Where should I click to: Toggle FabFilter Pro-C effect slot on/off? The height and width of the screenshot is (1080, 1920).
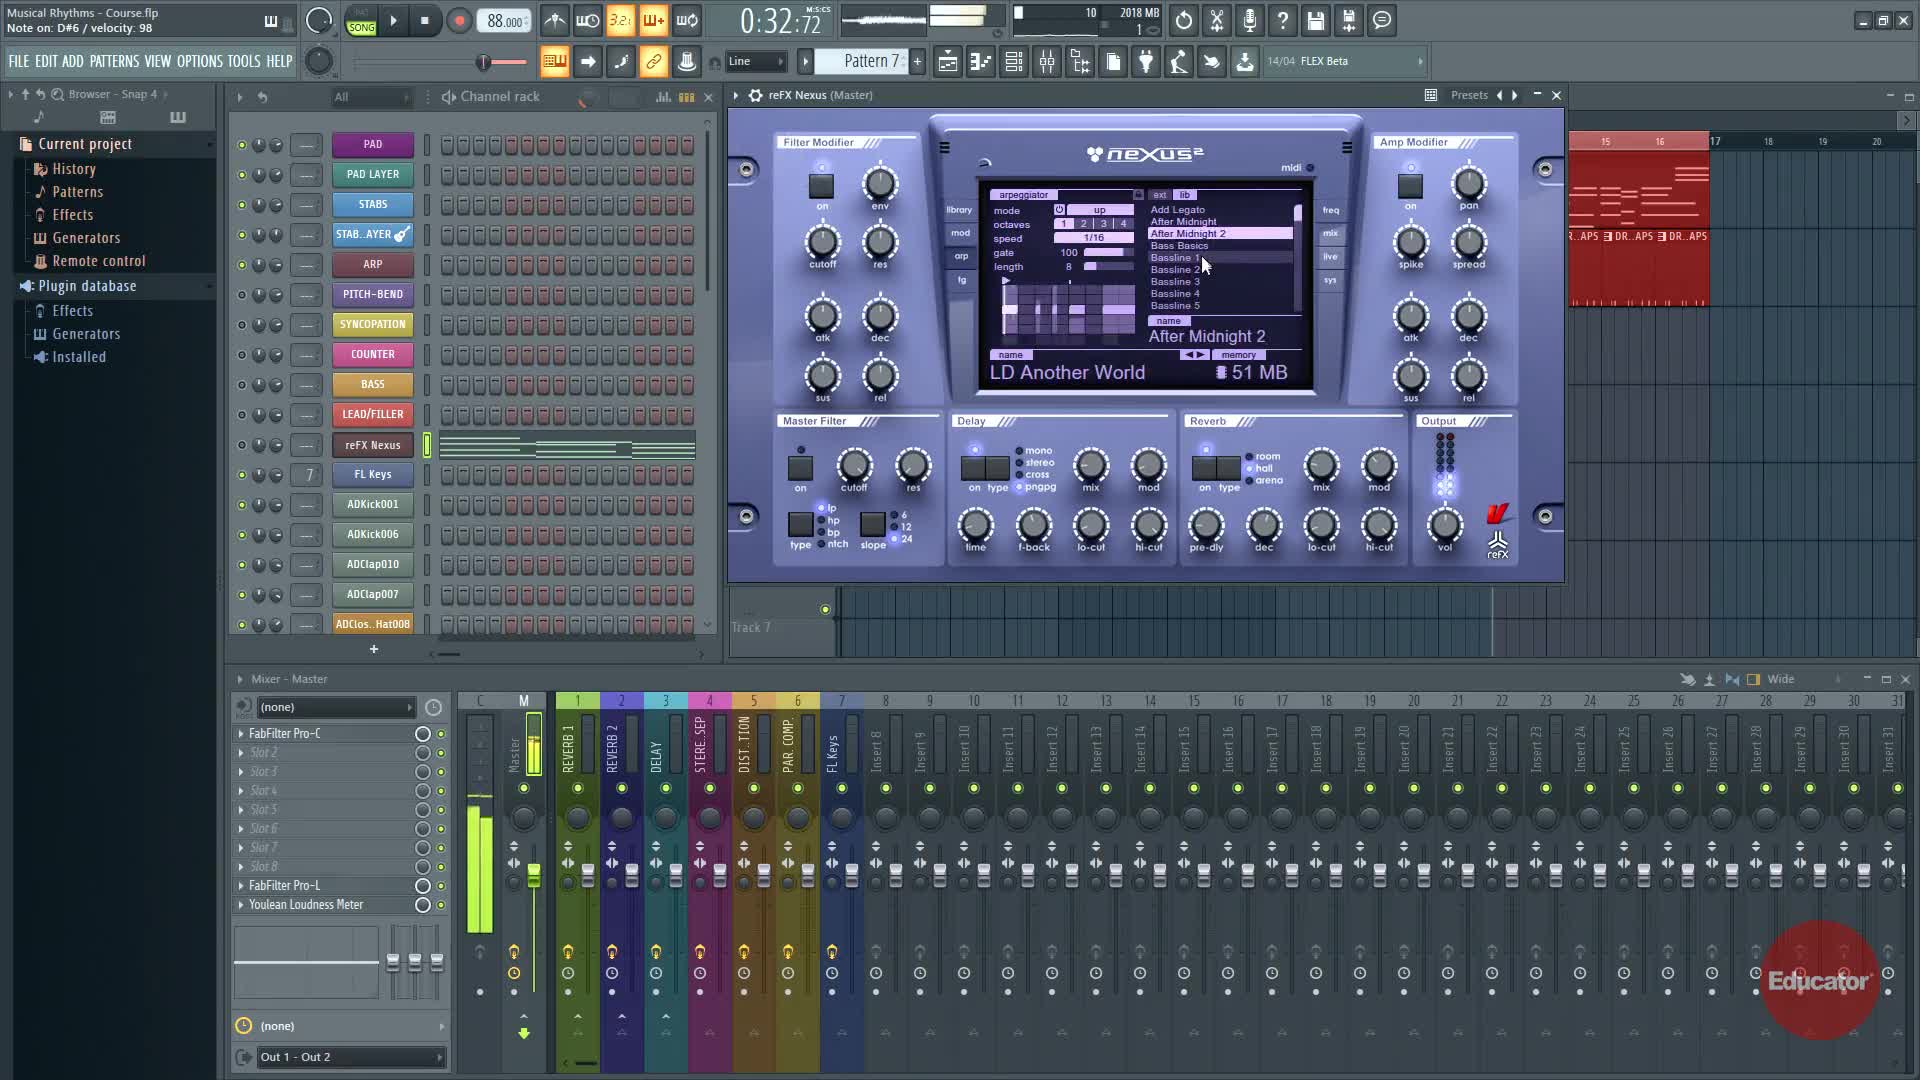[x=441, y=734]
